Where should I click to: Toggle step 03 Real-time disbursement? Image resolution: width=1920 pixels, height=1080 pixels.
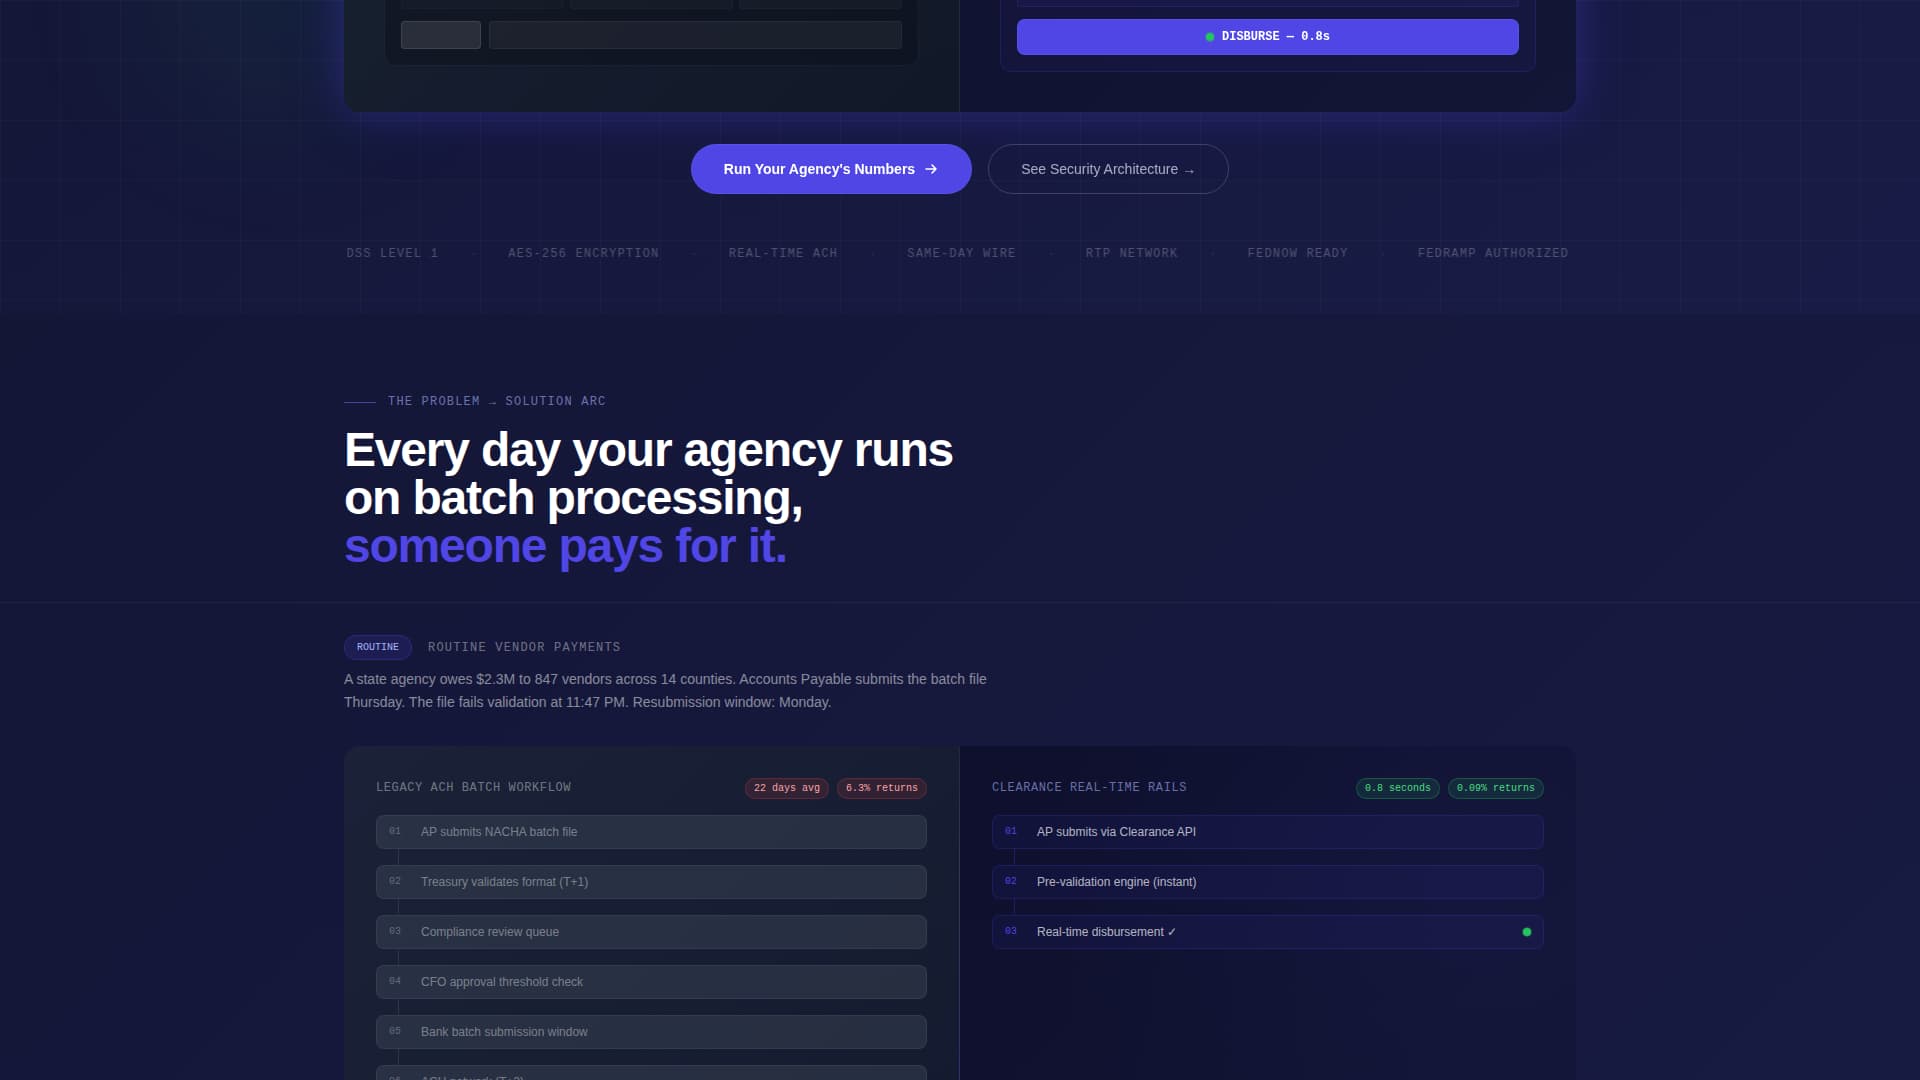click(1267, 932)
